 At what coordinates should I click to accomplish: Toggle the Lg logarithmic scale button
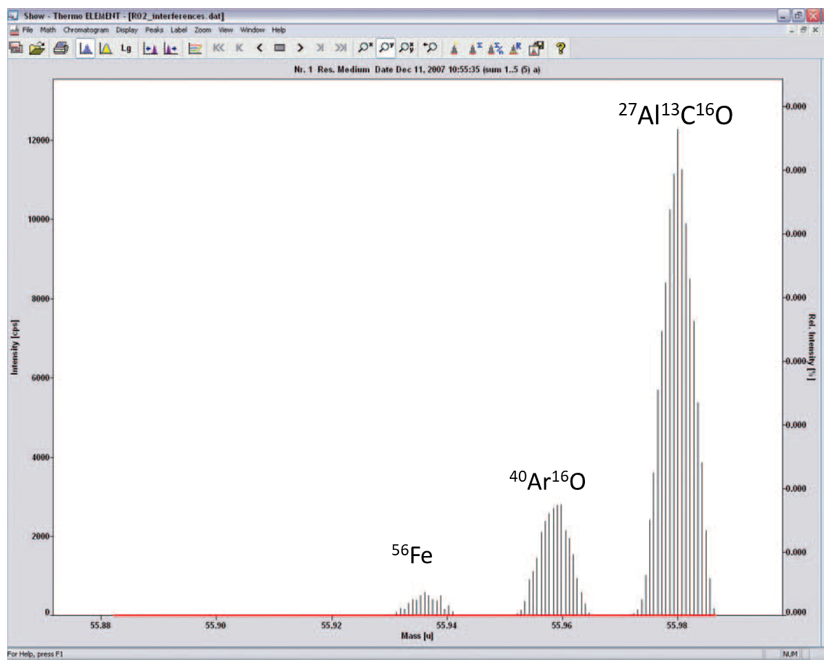pos(126,47)
